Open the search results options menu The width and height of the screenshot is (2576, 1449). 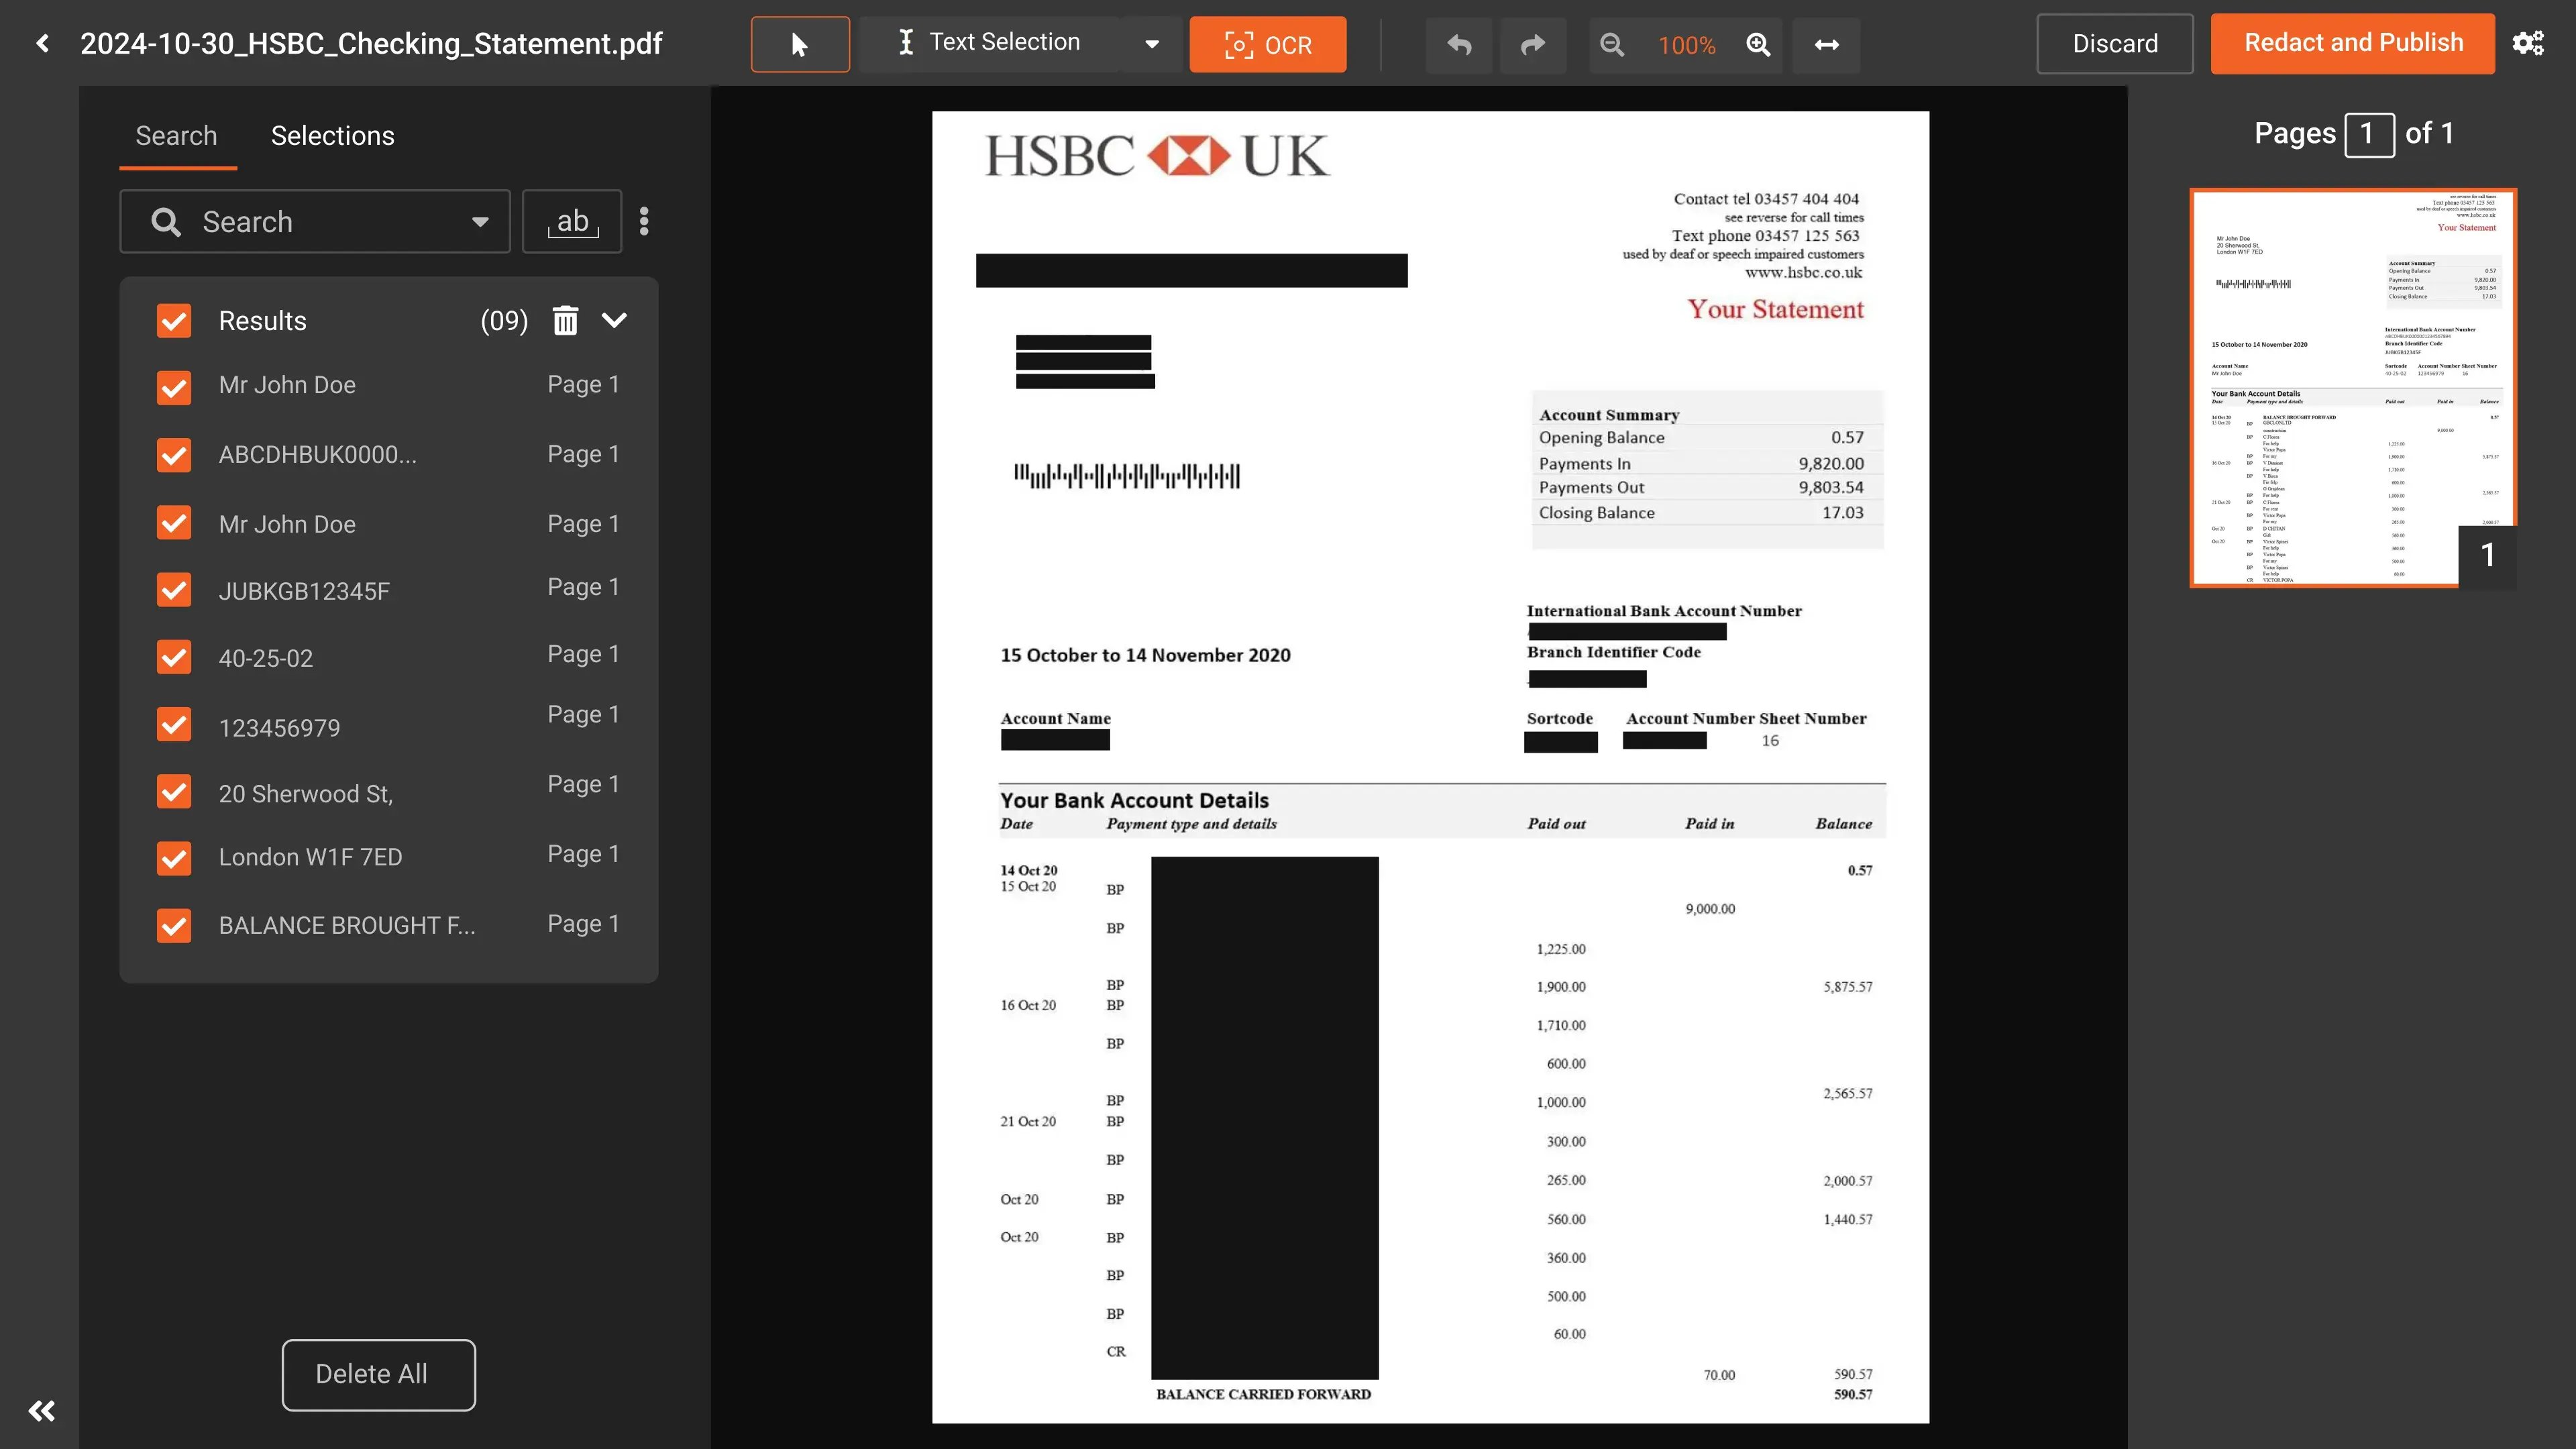coord(643,221)
